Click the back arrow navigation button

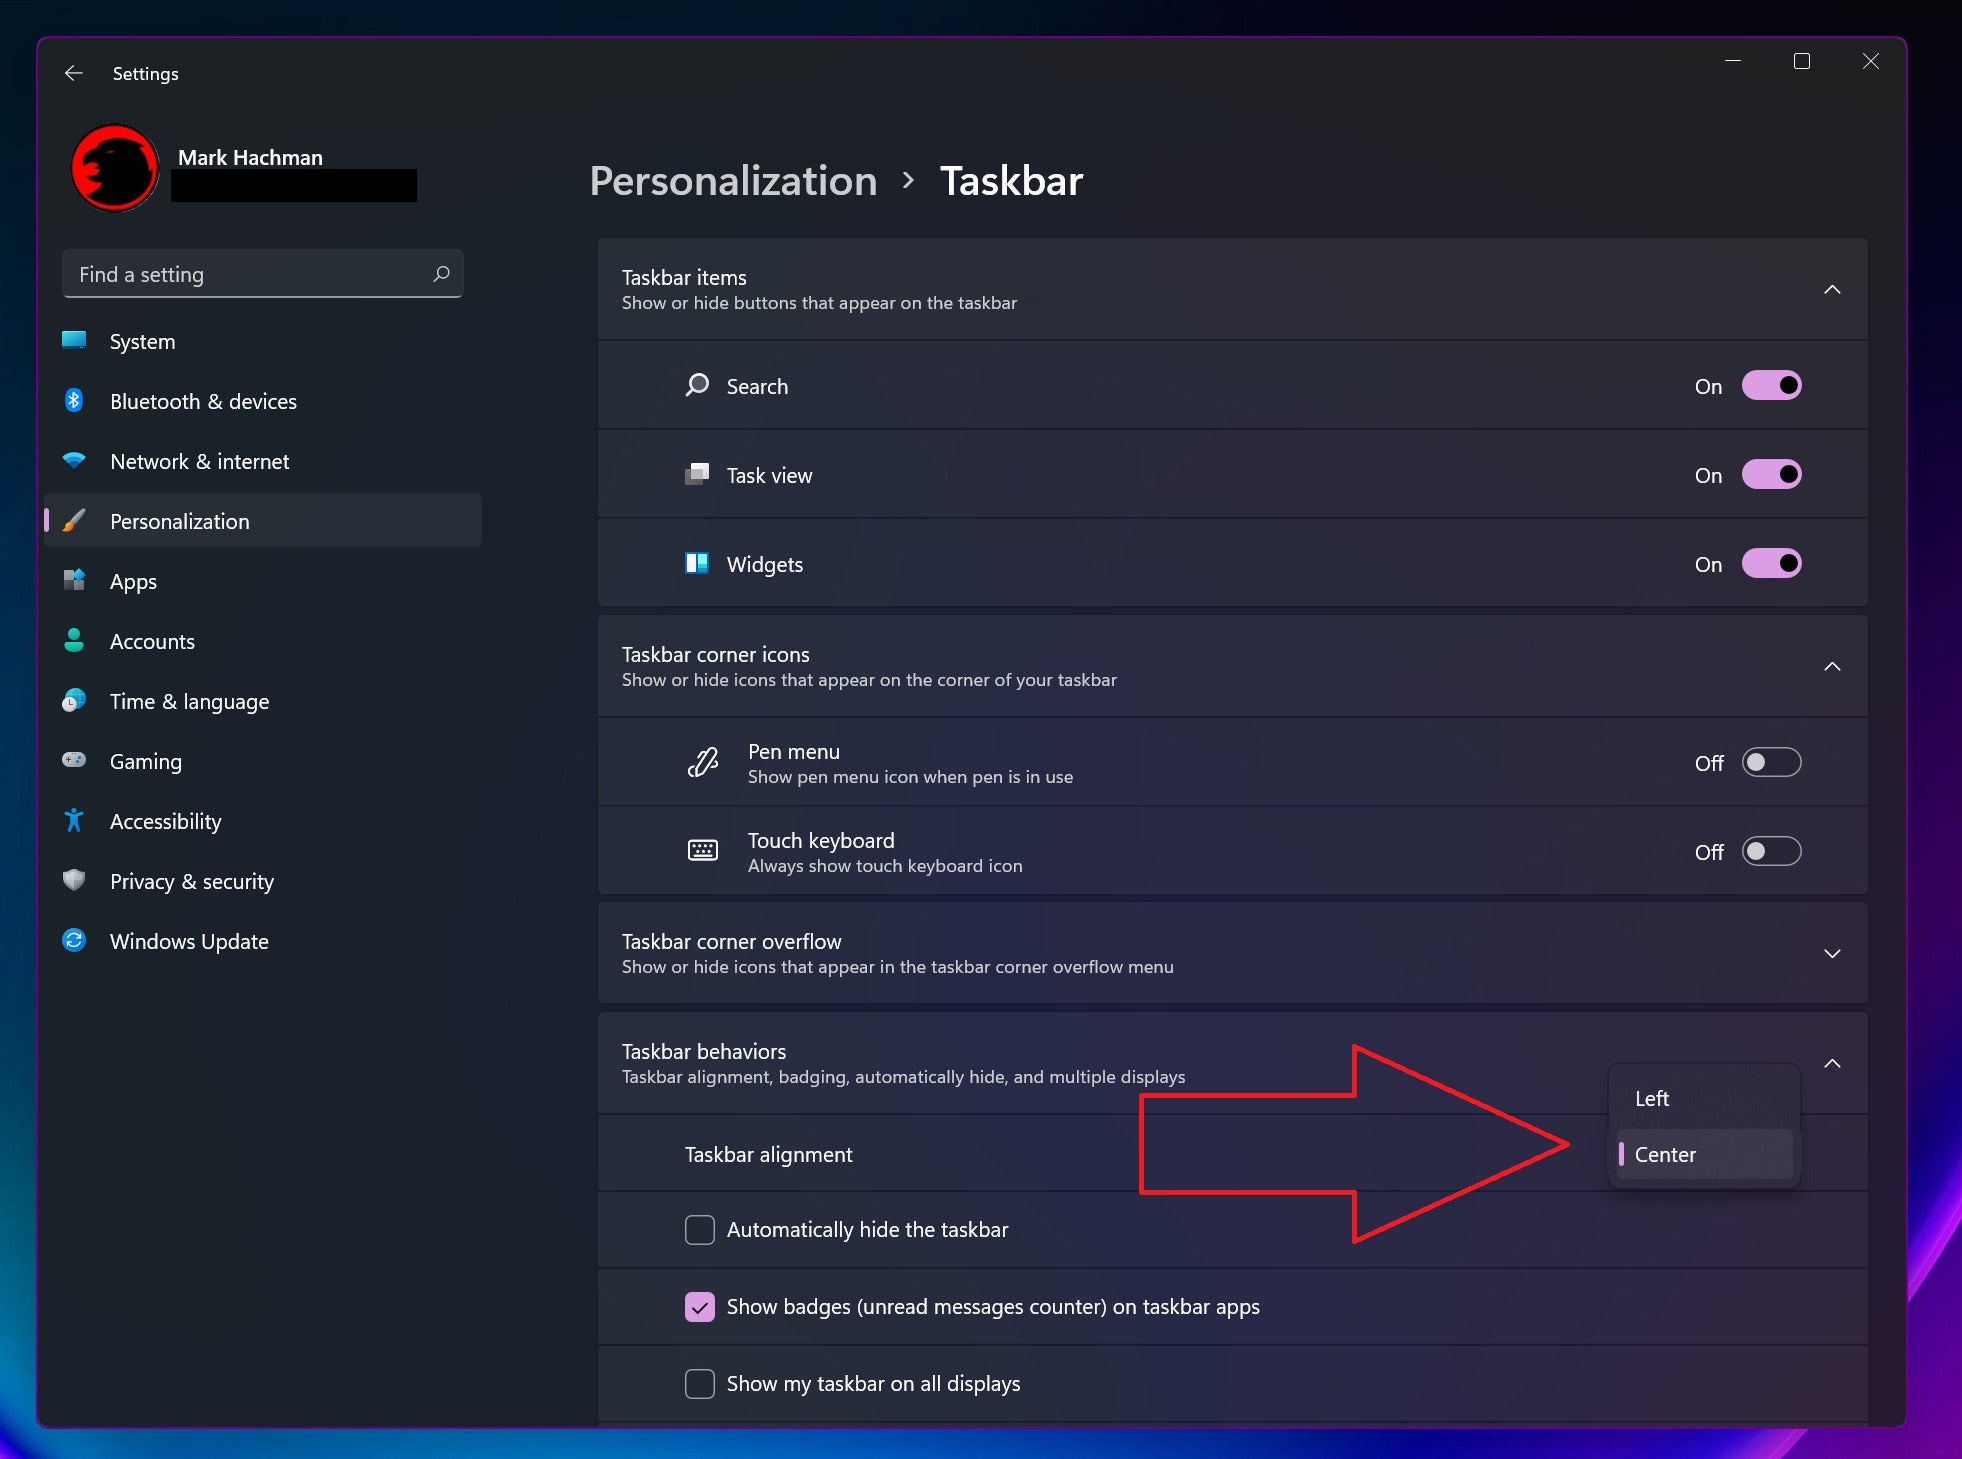click(x=72, y=74)
